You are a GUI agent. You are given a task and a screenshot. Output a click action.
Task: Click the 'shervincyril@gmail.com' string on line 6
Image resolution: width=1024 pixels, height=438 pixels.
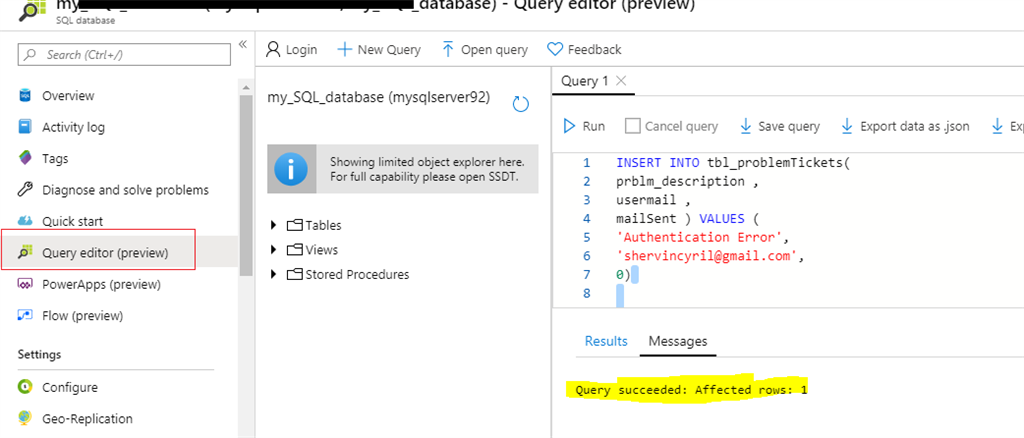pos(706,257)
